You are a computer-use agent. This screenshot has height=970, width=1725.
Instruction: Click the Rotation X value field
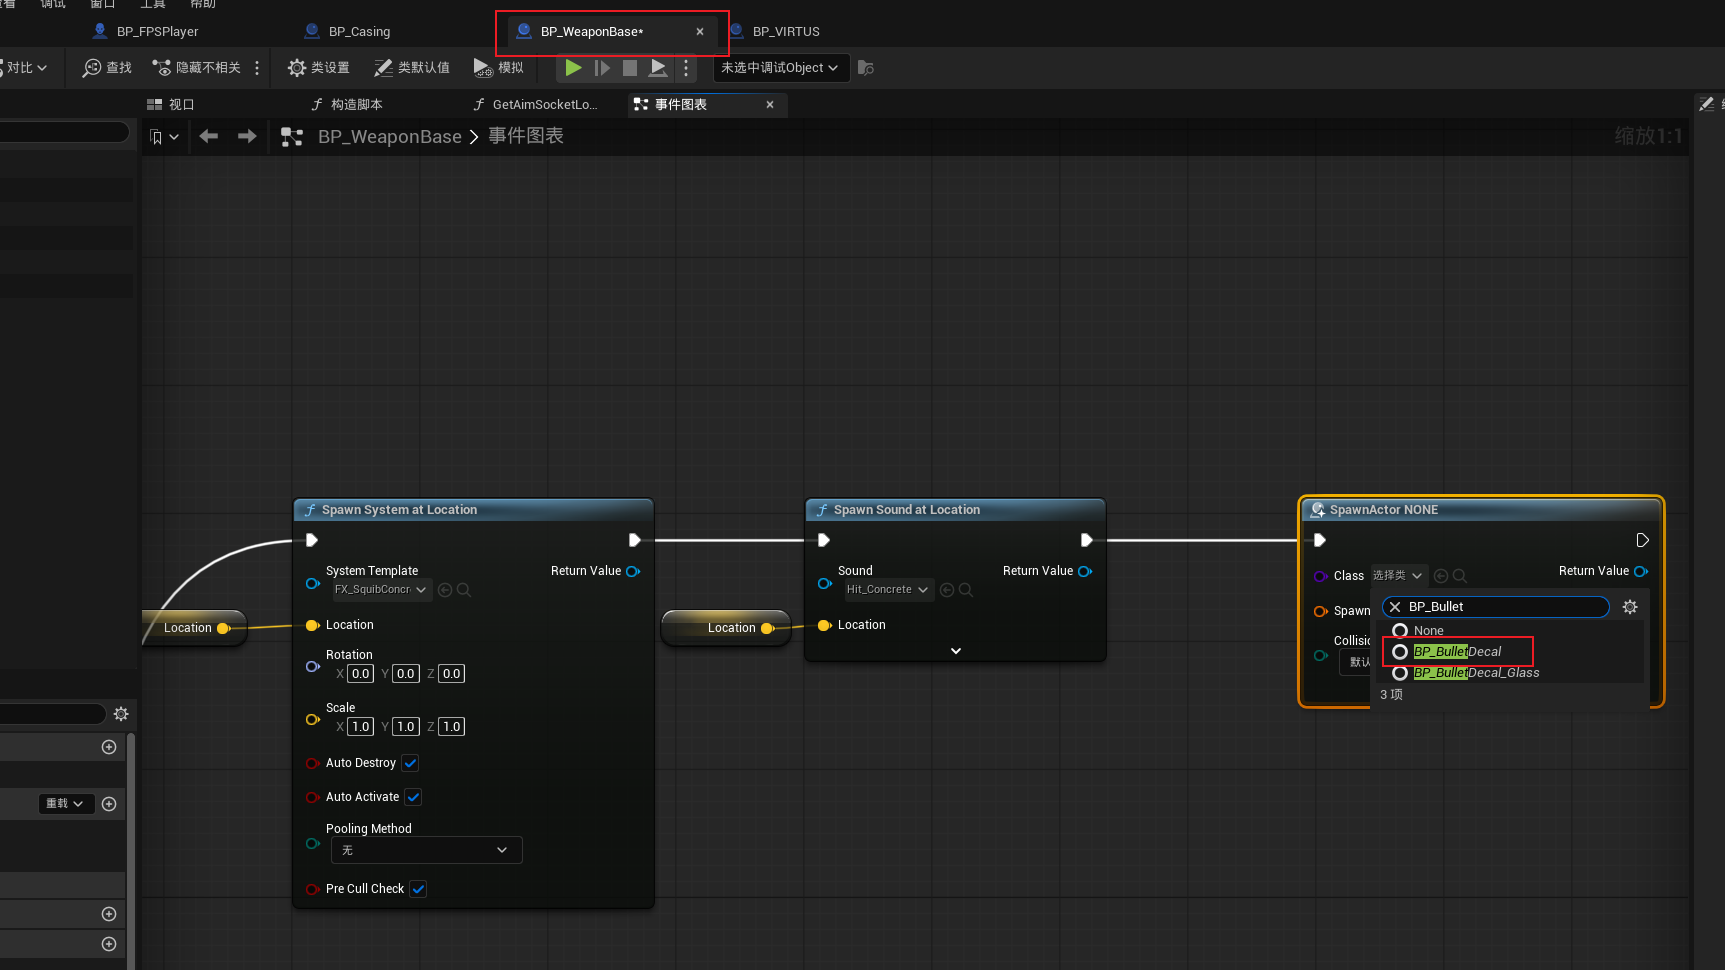361,674
